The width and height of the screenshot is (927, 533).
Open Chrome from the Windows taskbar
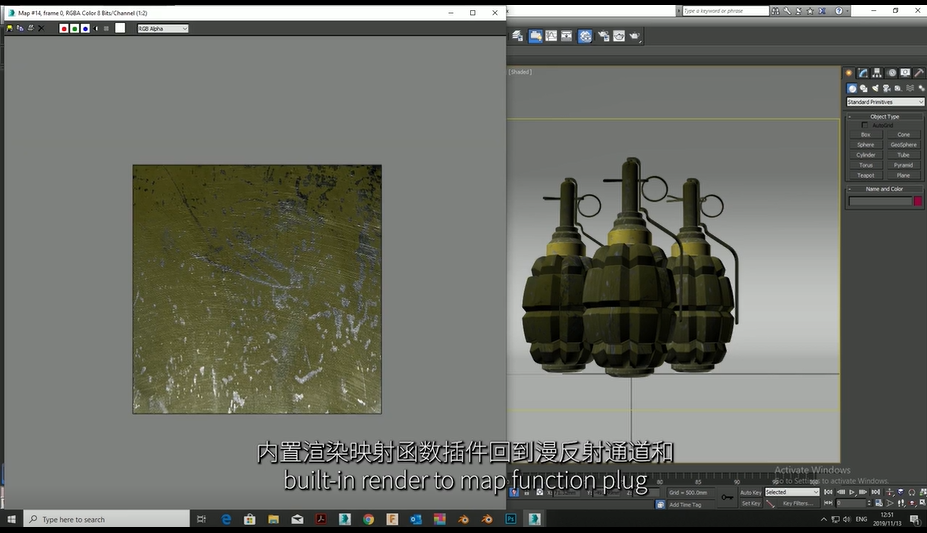point(368,519)
